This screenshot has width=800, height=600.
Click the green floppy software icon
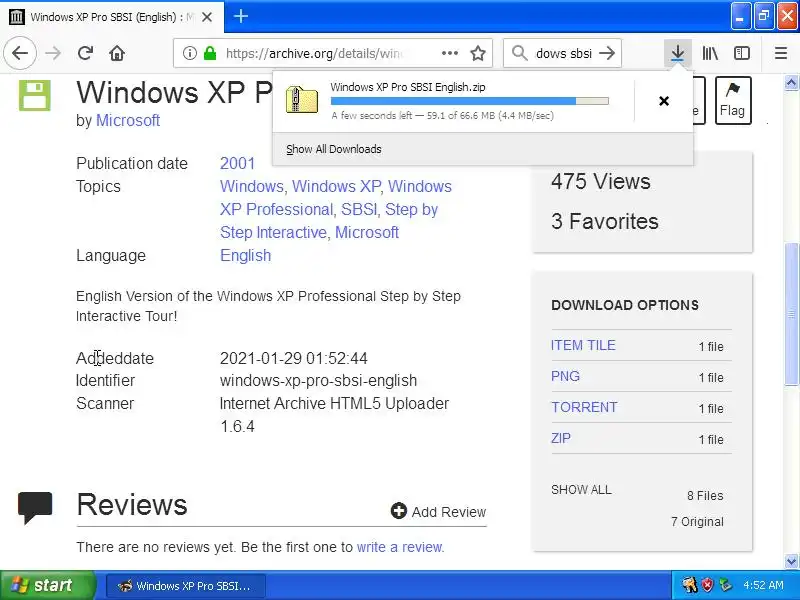(x=35, y=95)
